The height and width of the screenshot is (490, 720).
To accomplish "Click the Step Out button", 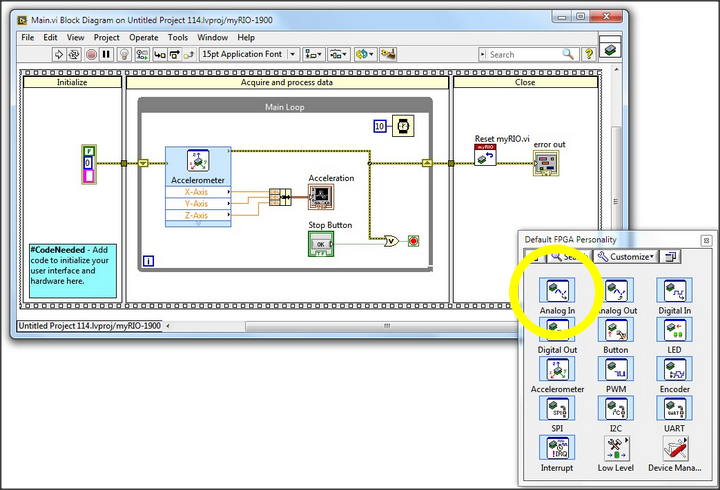I will coord(189,55).
